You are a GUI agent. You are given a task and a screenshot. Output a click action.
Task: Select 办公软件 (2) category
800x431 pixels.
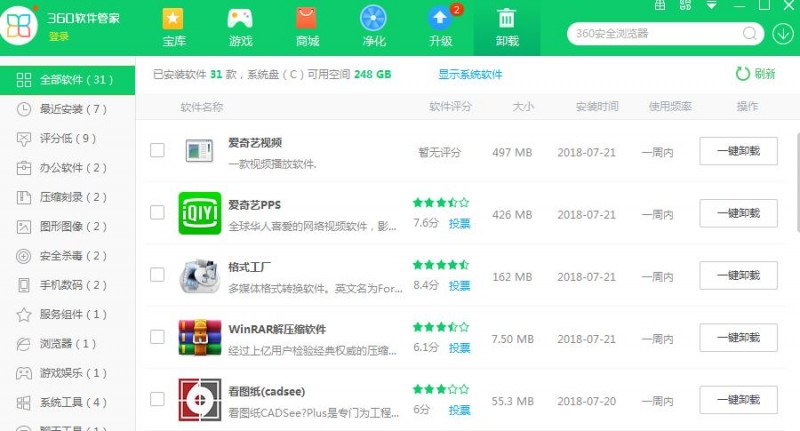67,168
